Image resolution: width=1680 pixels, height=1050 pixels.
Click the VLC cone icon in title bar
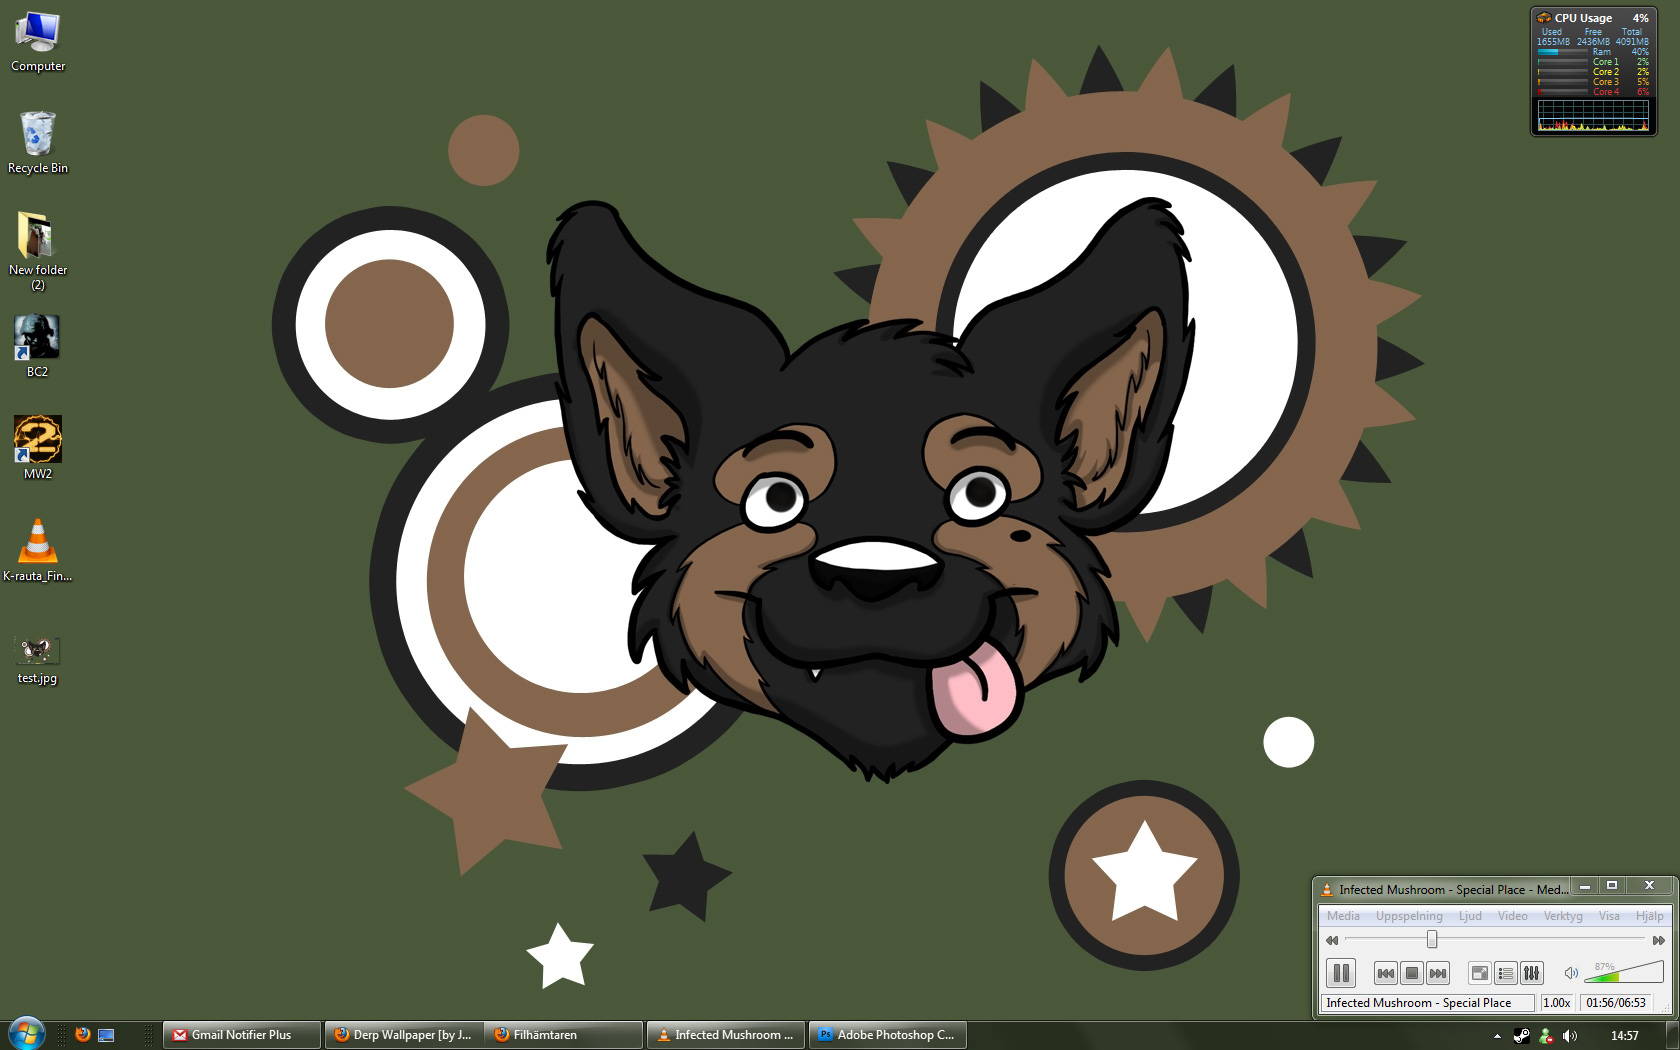click(x=1327, y=889)
